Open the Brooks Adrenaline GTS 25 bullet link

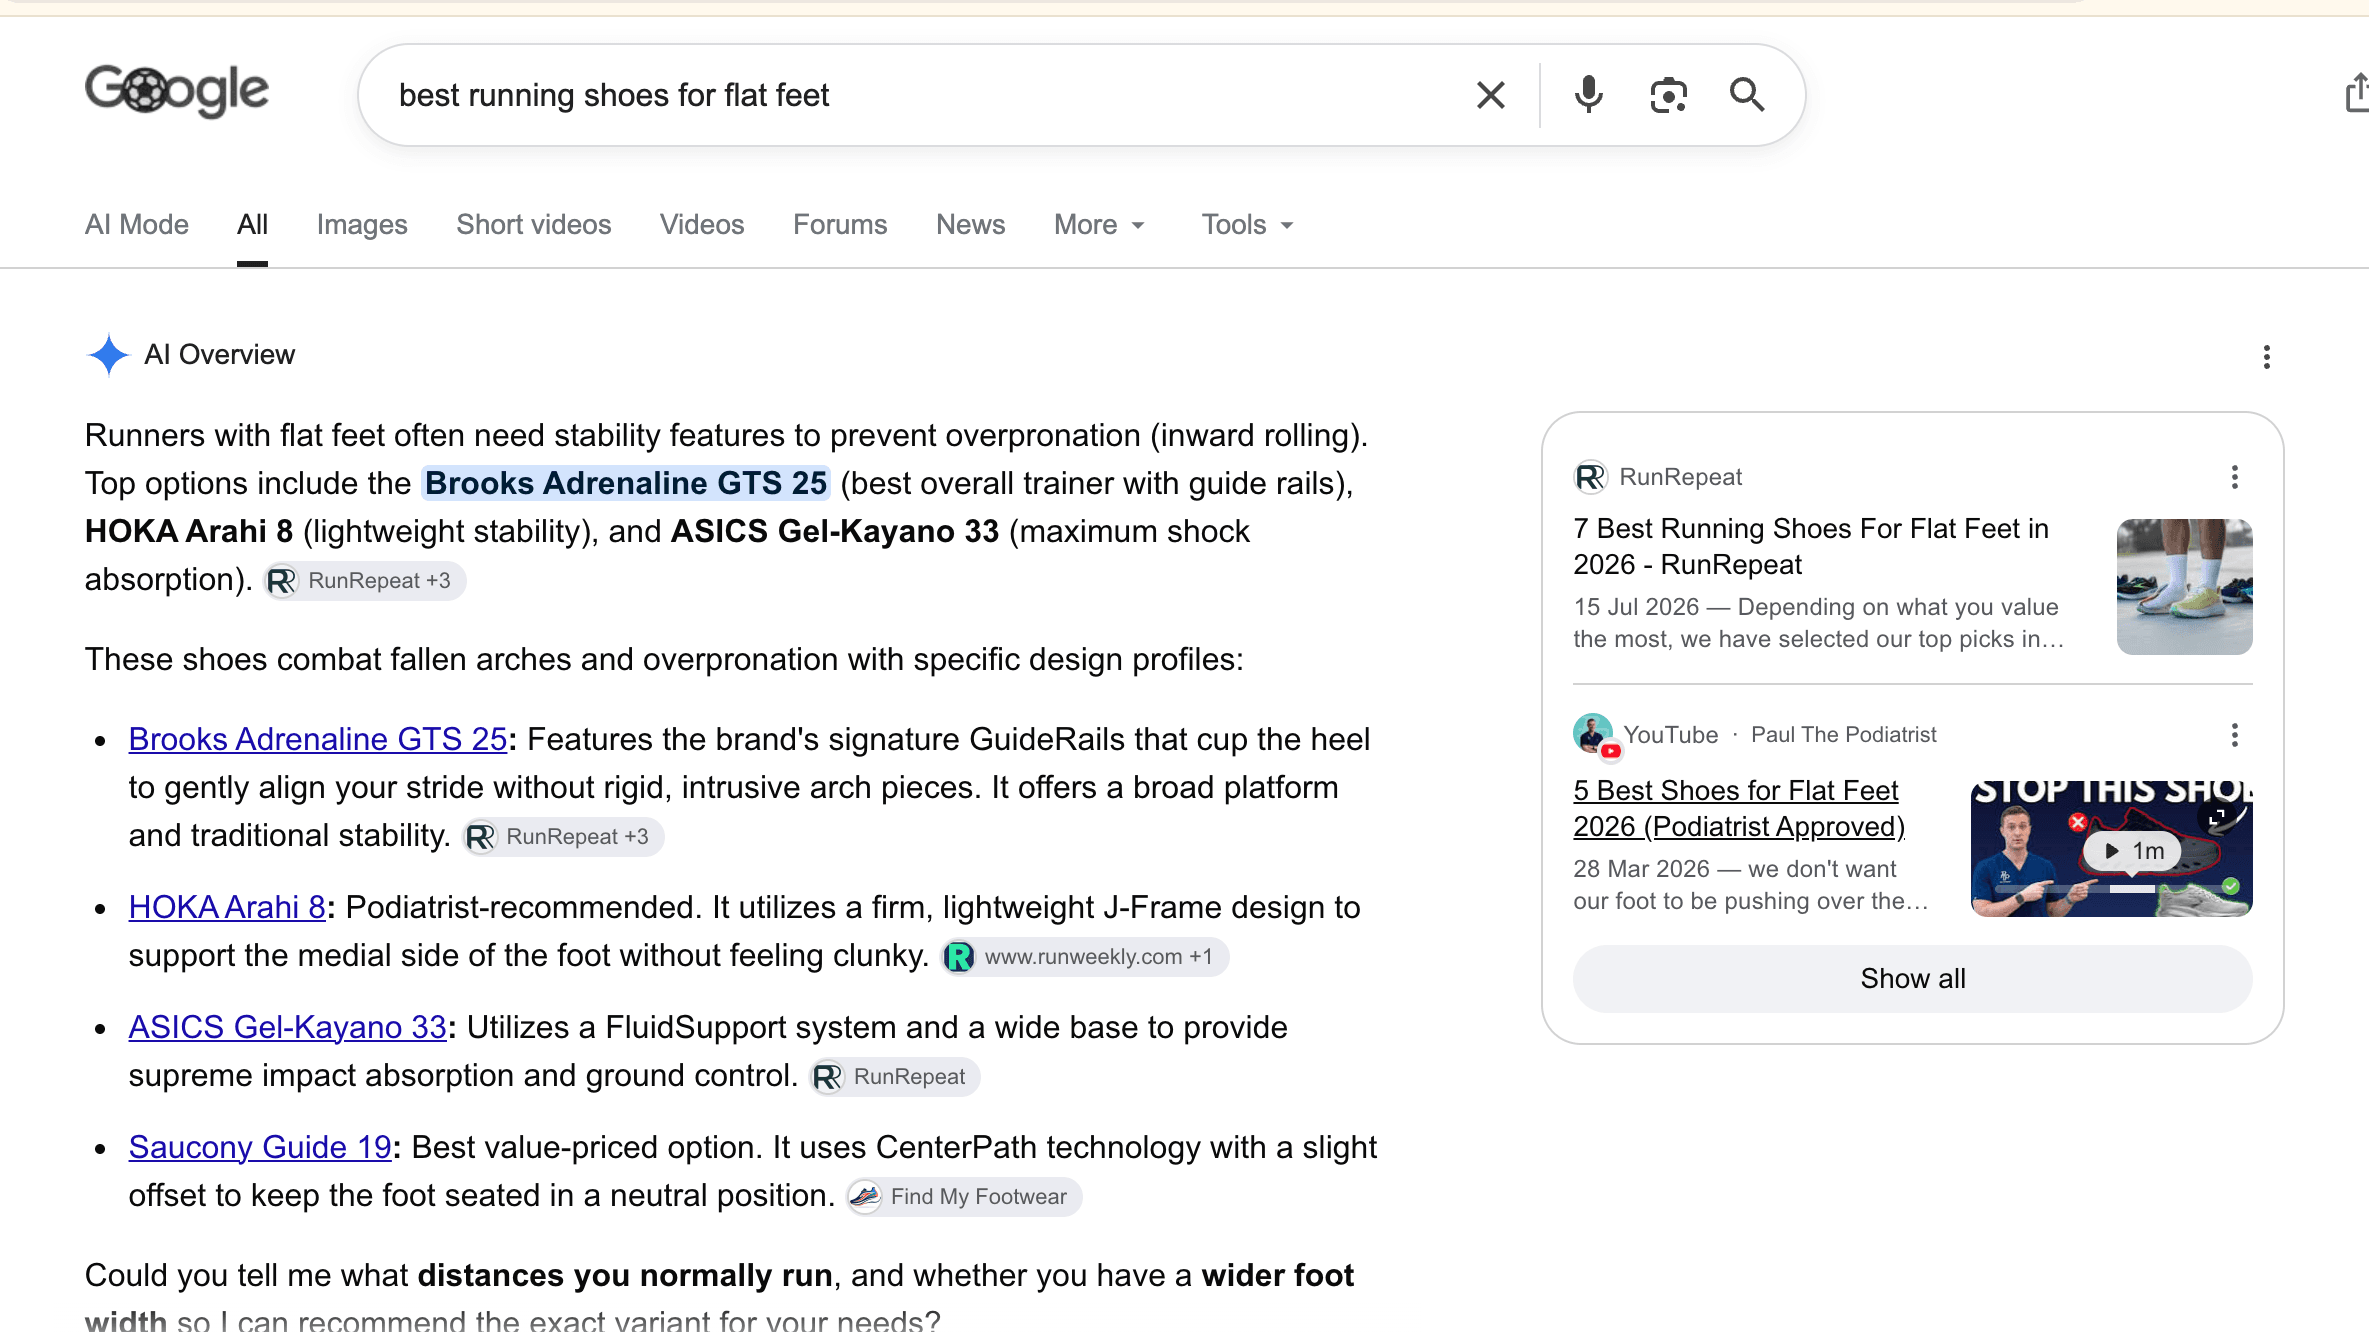point(318,739)
